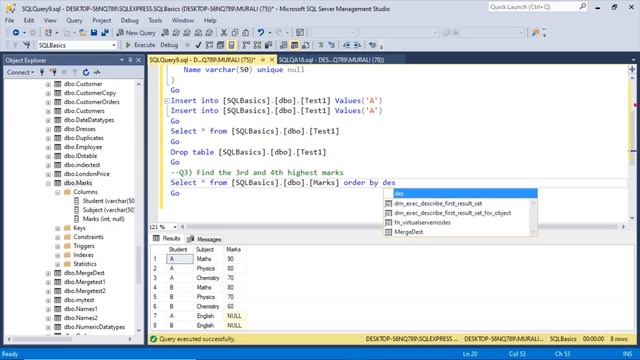Switch to the Messages tab

pyautogui.click(x=204, y=239)
